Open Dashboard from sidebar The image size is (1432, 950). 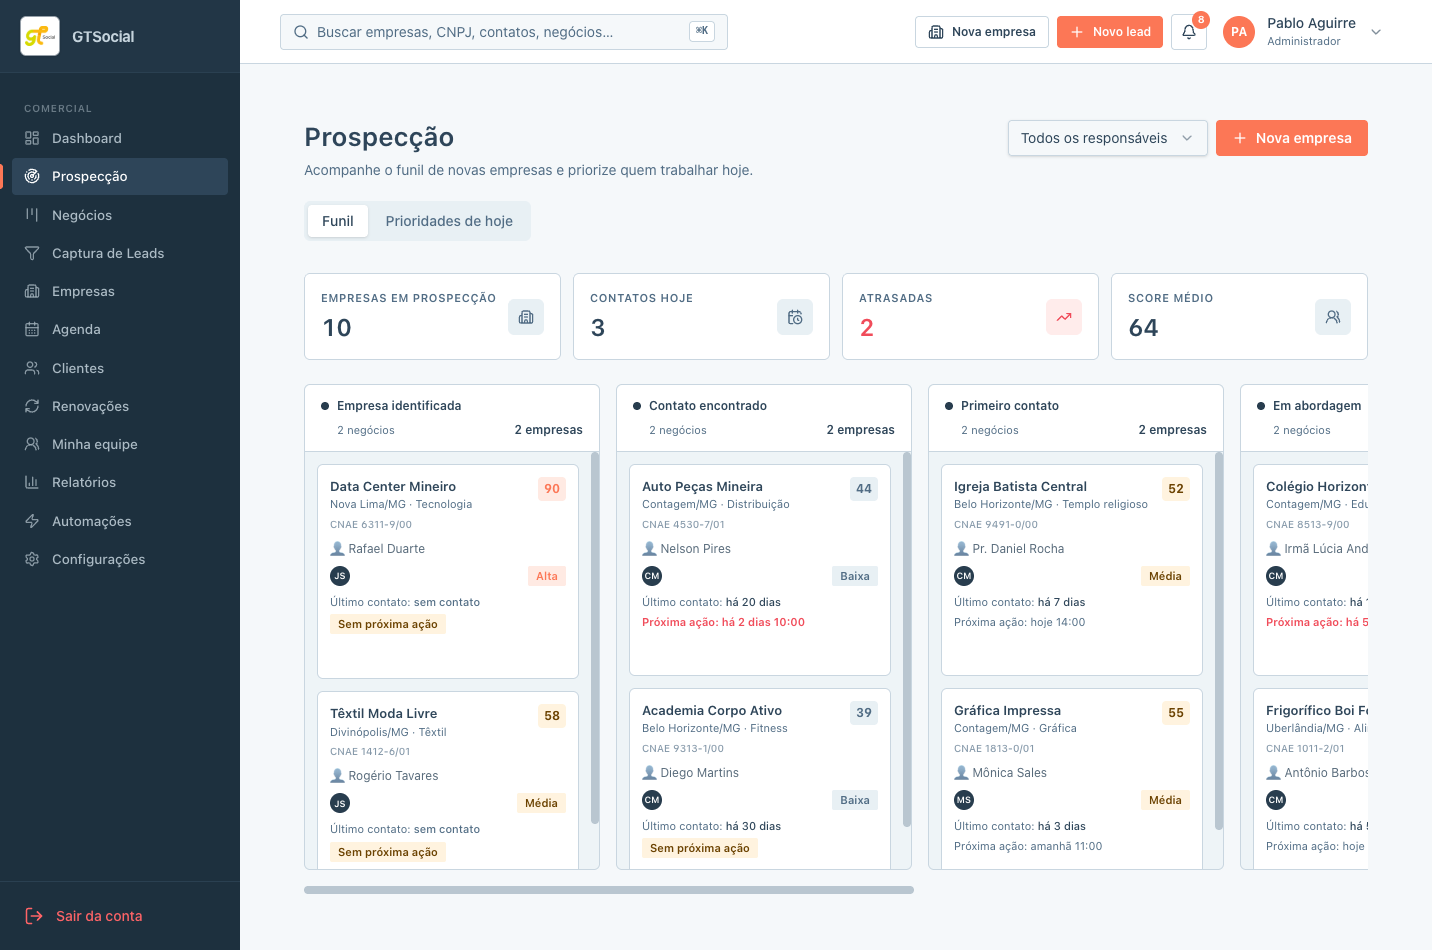[120, 138]
